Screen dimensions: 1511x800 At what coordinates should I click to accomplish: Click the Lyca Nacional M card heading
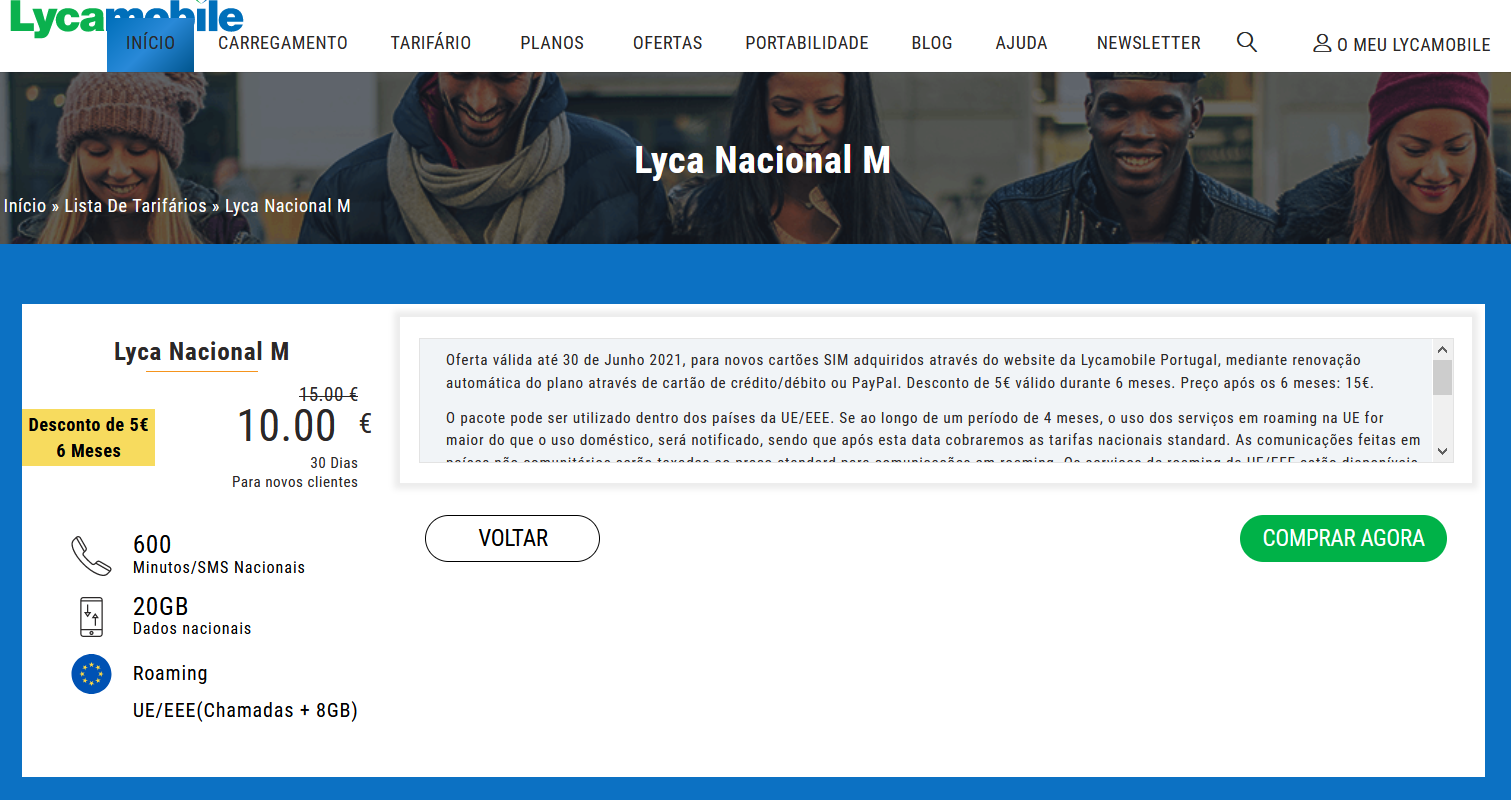click(x=202, y=352)
